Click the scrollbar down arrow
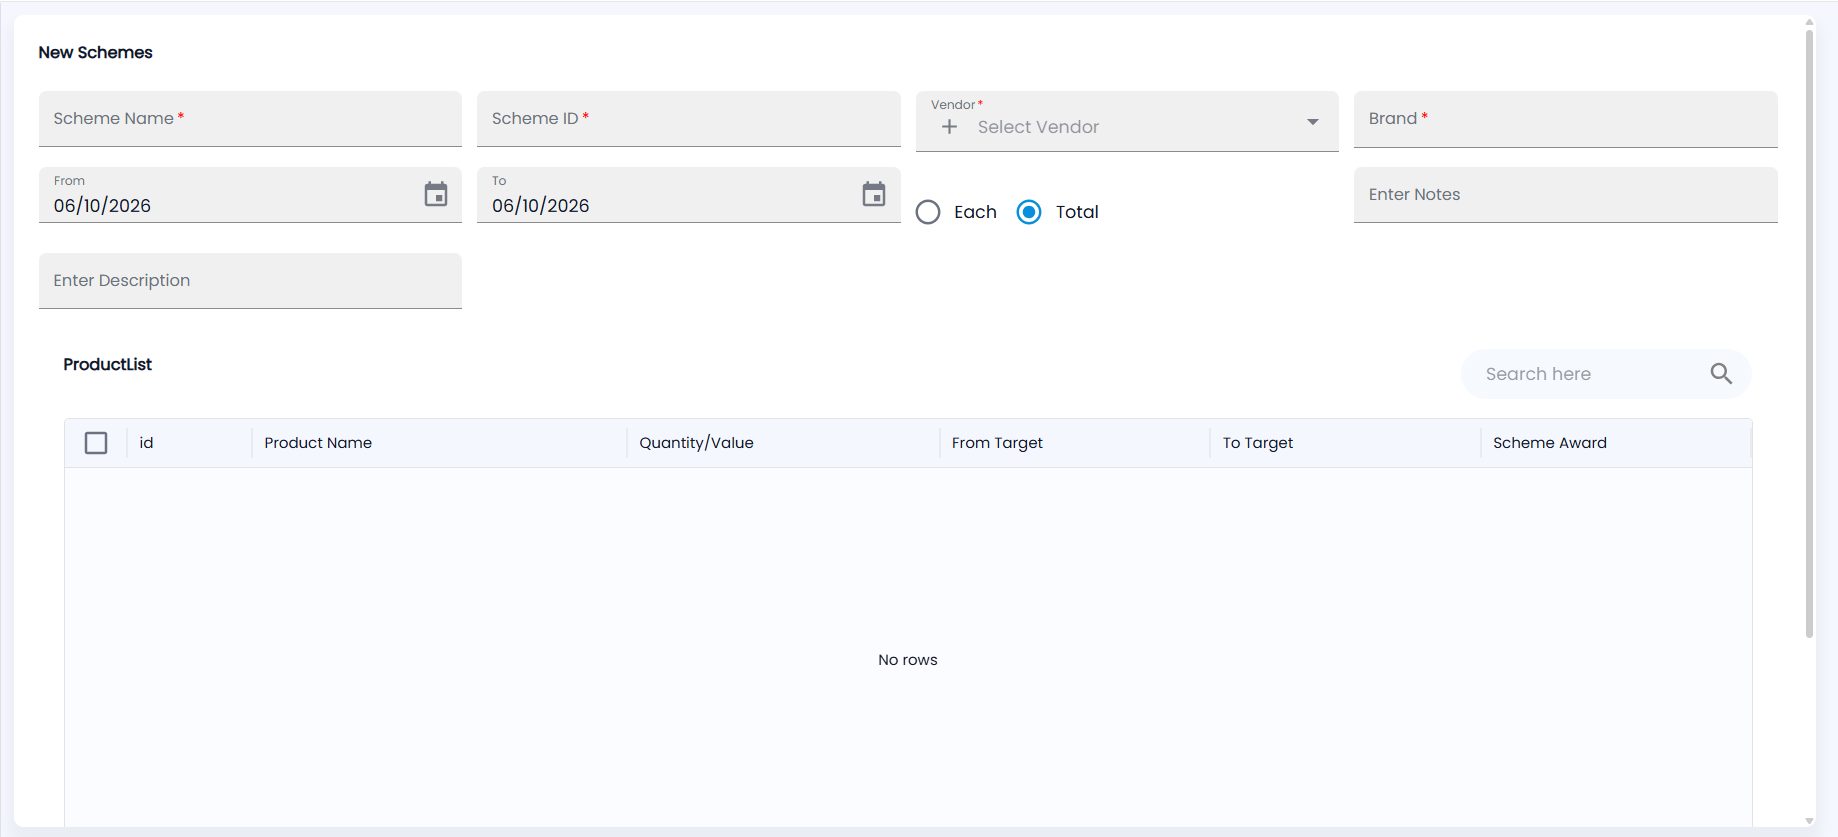 1809,821
